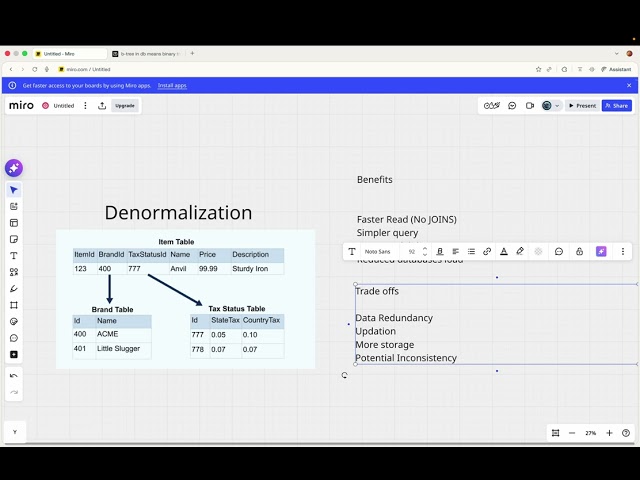The height and width of the screenshot is (480, 640).
Task: Open more options in text toolbar
Action: click(x=623, y=251)
